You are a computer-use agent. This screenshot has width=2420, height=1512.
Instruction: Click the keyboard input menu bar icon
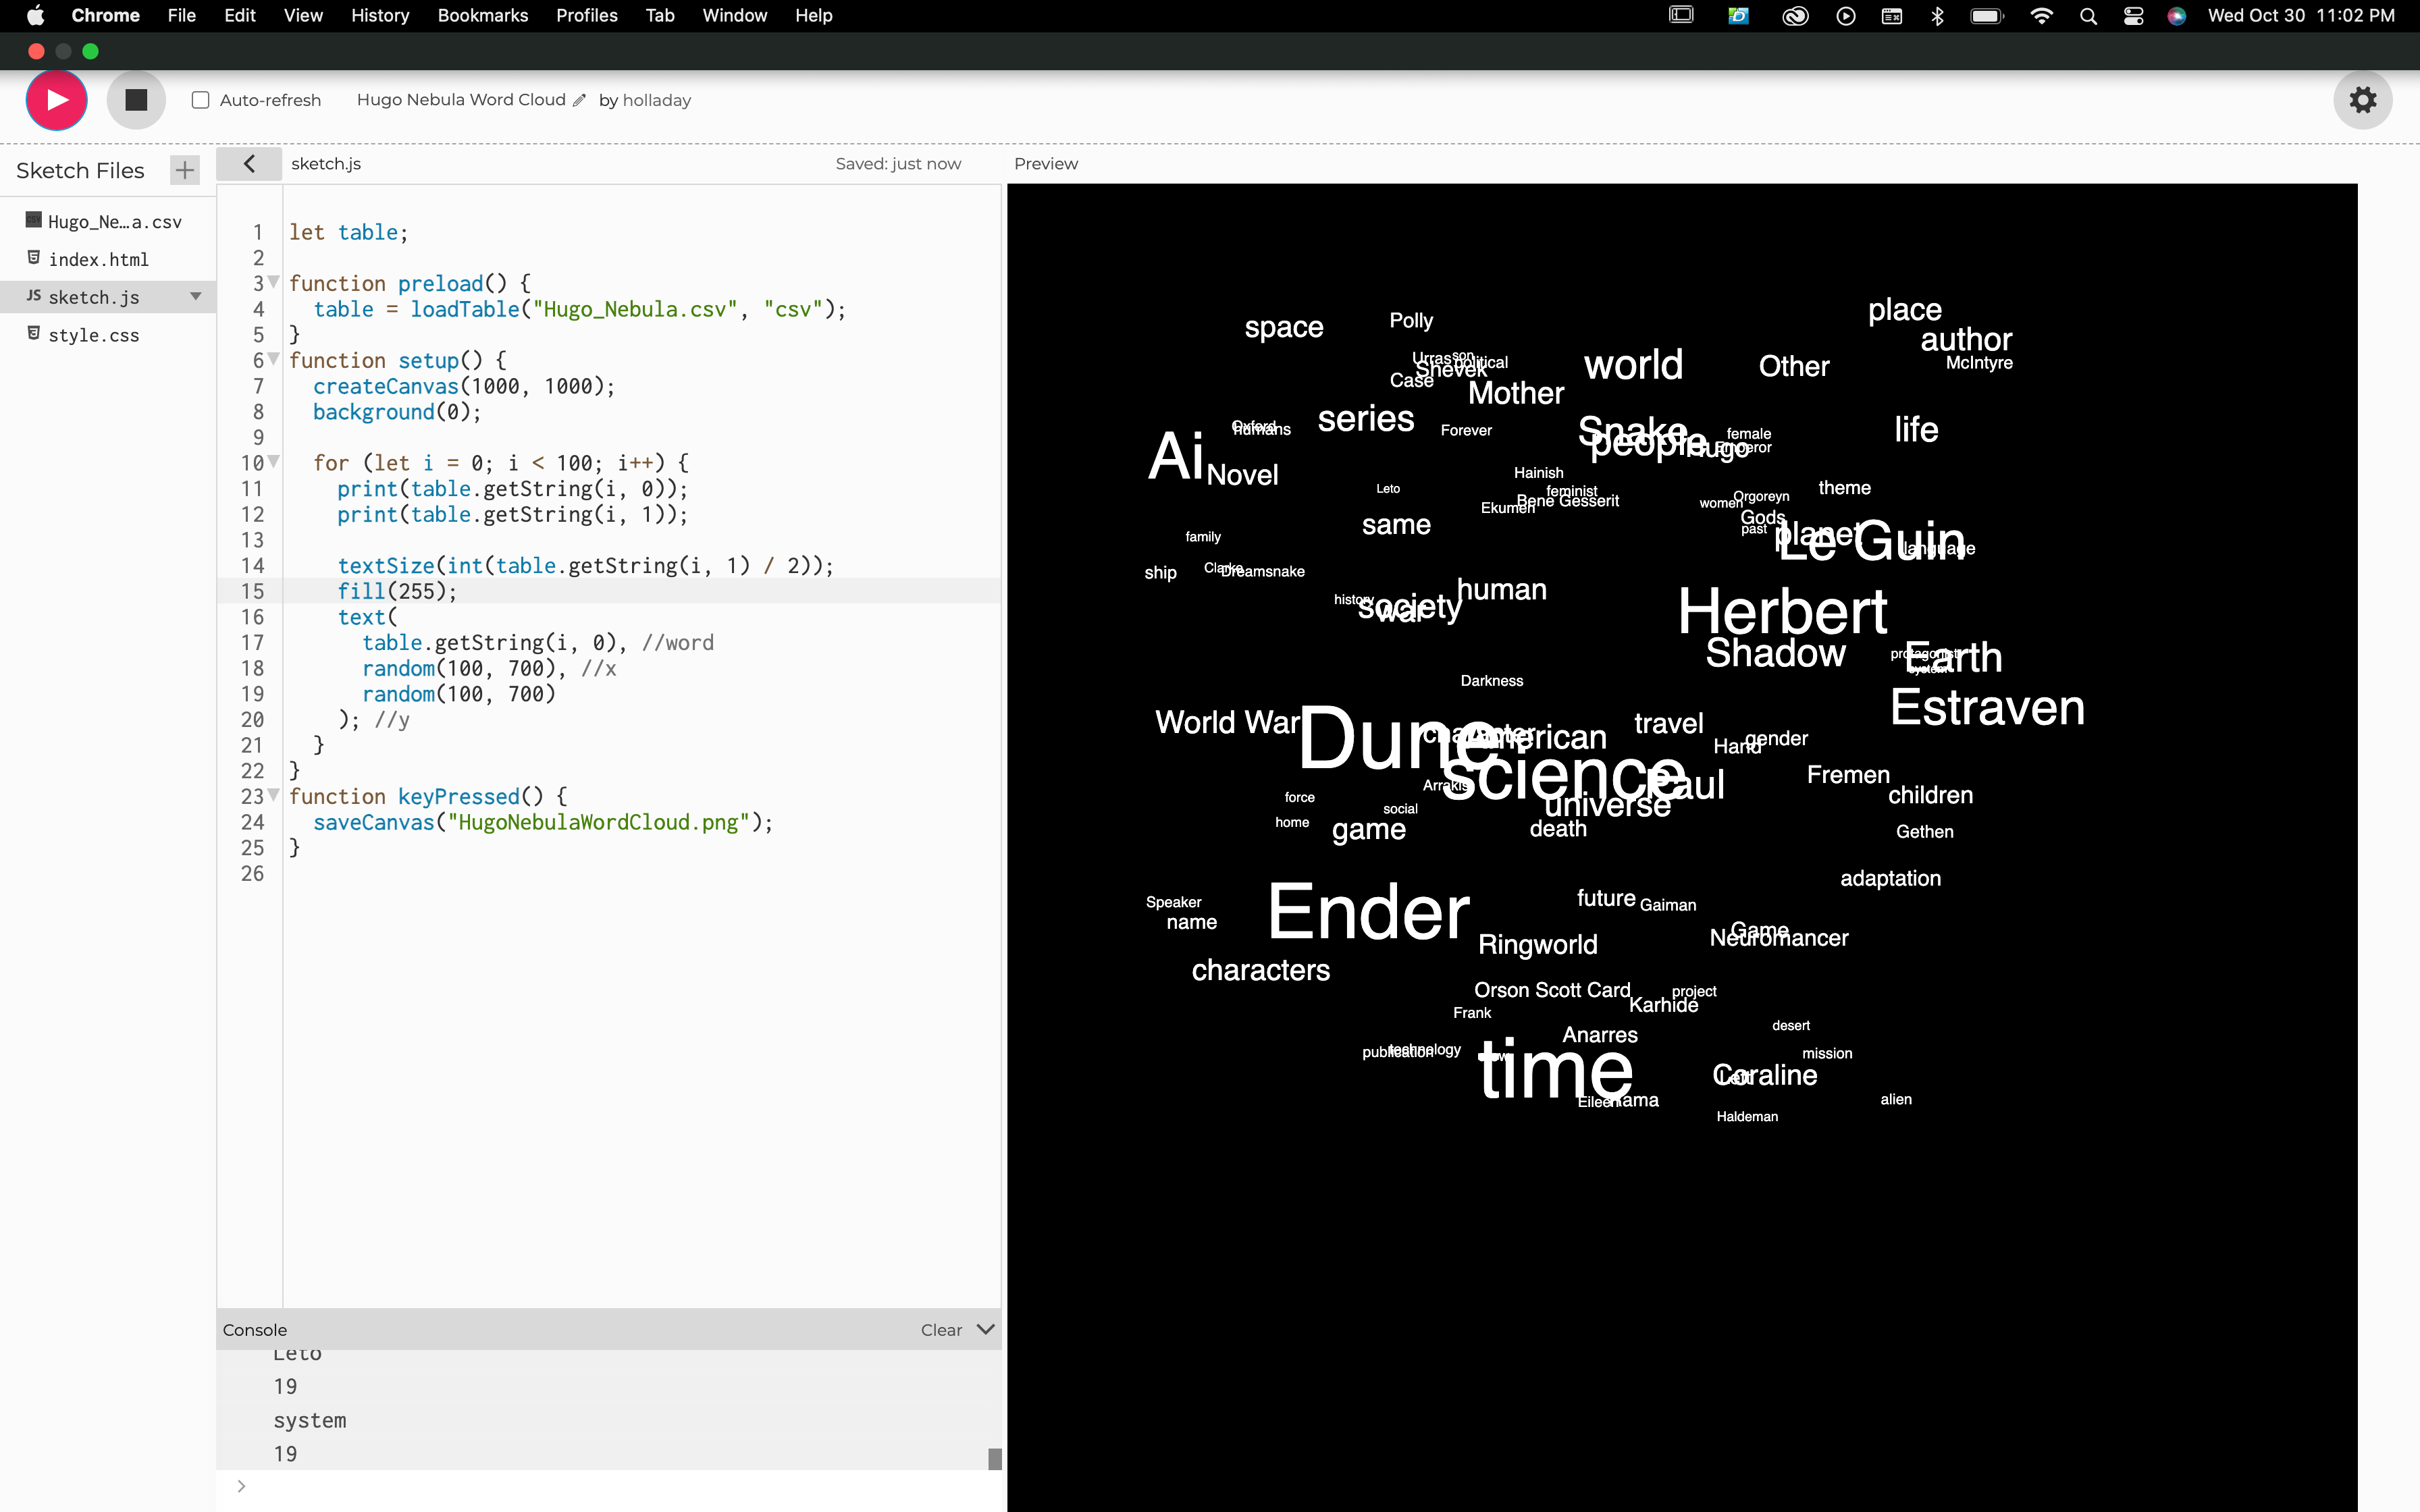point(1891,16)
